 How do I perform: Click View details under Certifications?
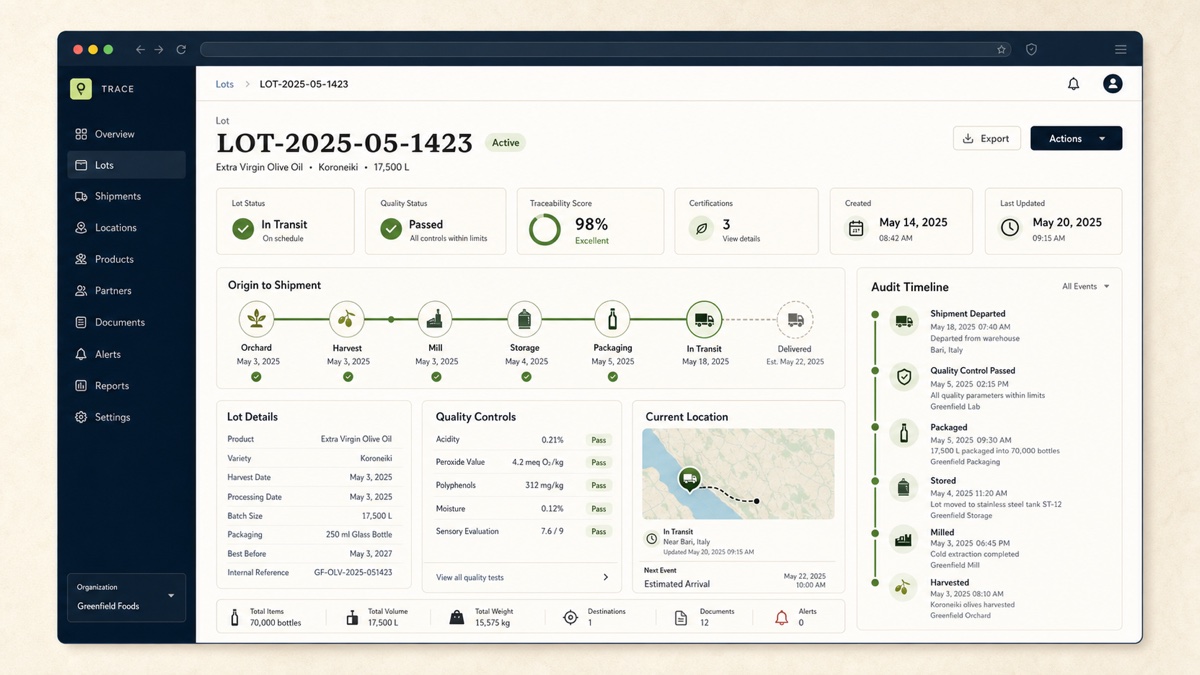pyautogui.click(x=741, y=240)
